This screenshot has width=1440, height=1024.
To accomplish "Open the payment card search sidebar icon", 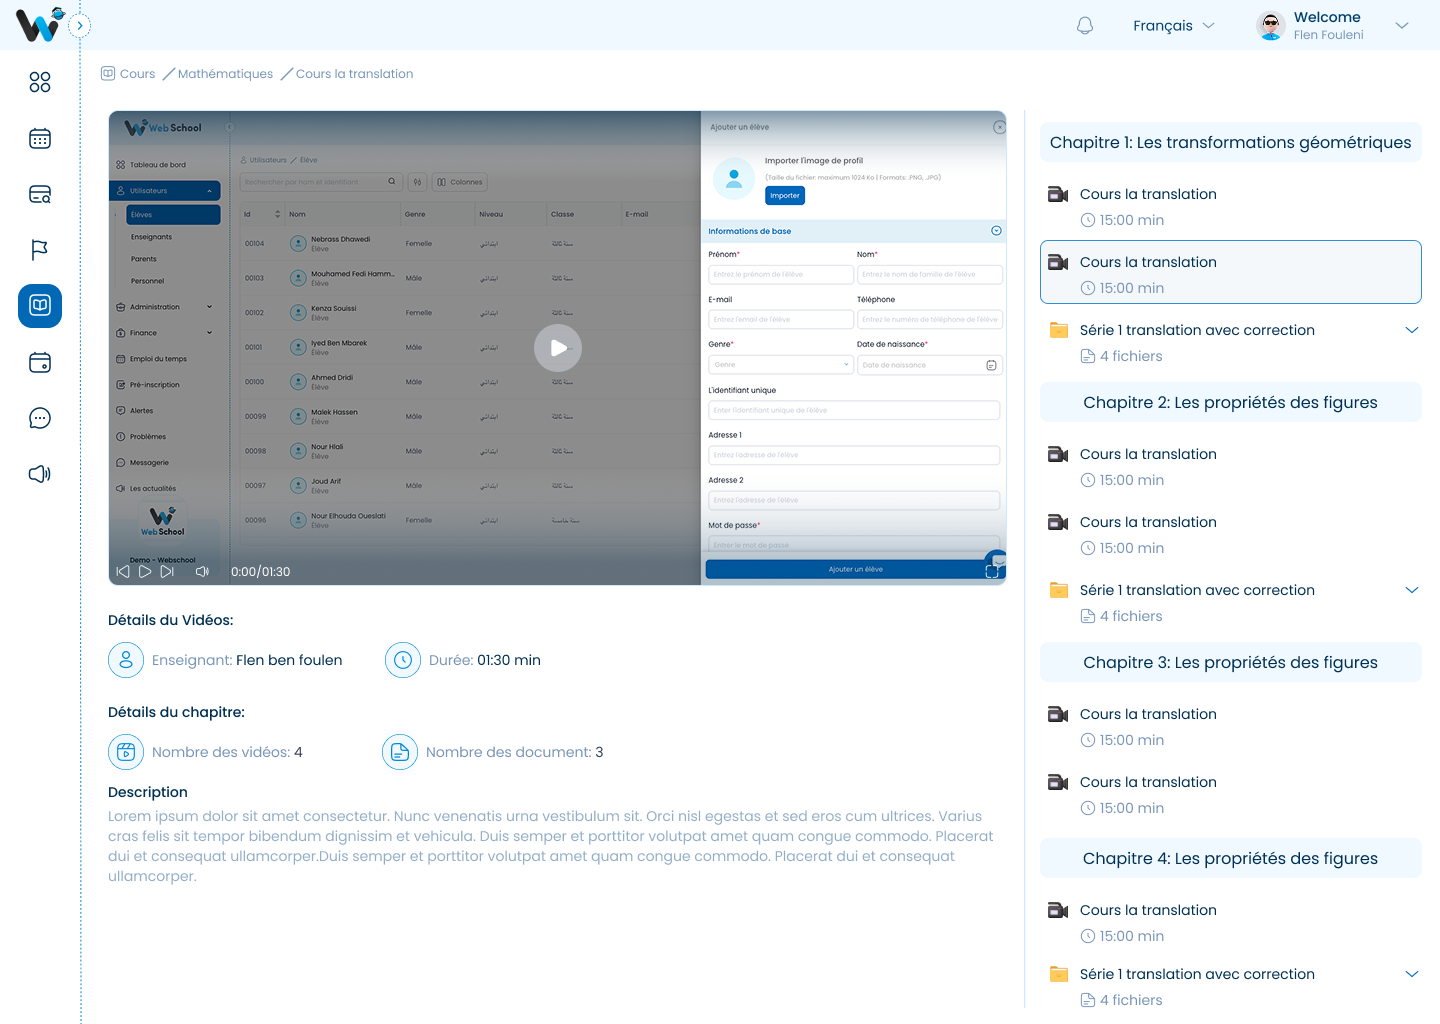I will [40, 194].
